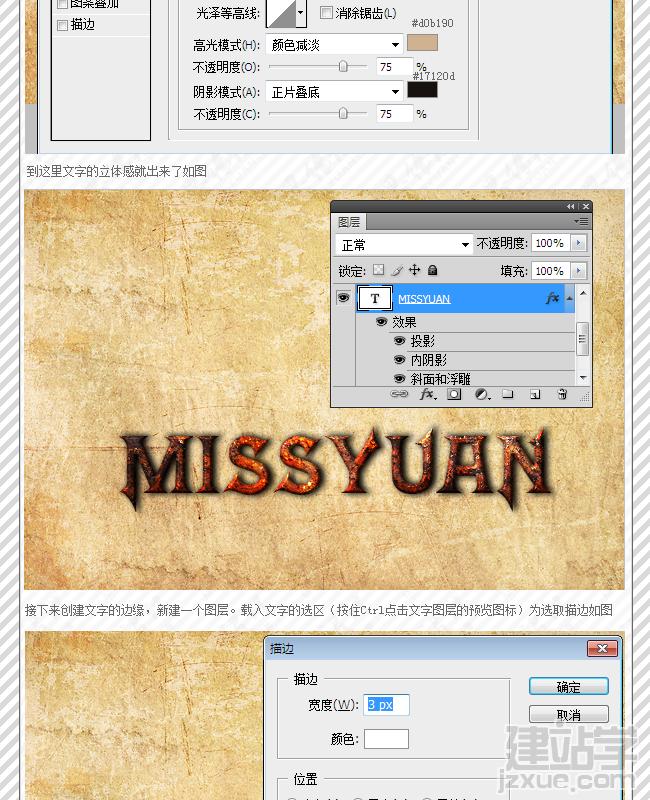Create new fill or adjustment layer icon
650x800 pixels.
pyautogui.click(x=482, y=394)
